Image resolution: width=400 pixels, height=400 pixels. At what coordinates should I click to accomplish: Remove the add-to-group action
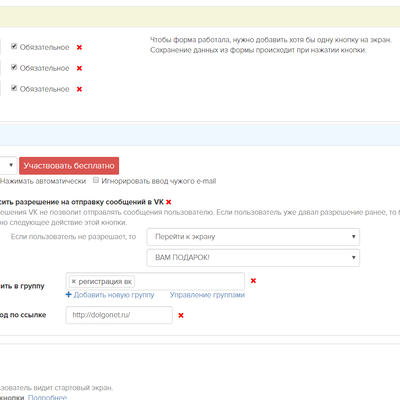[x=253, y=281]
